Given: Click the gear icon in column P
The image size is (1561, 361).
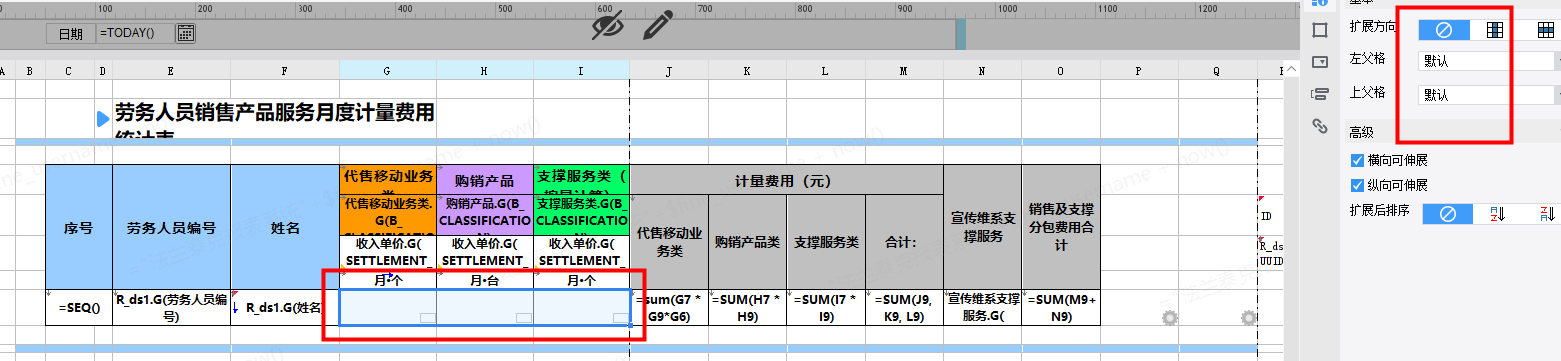Looking at the screenshot, I should tap(1170, 318).
